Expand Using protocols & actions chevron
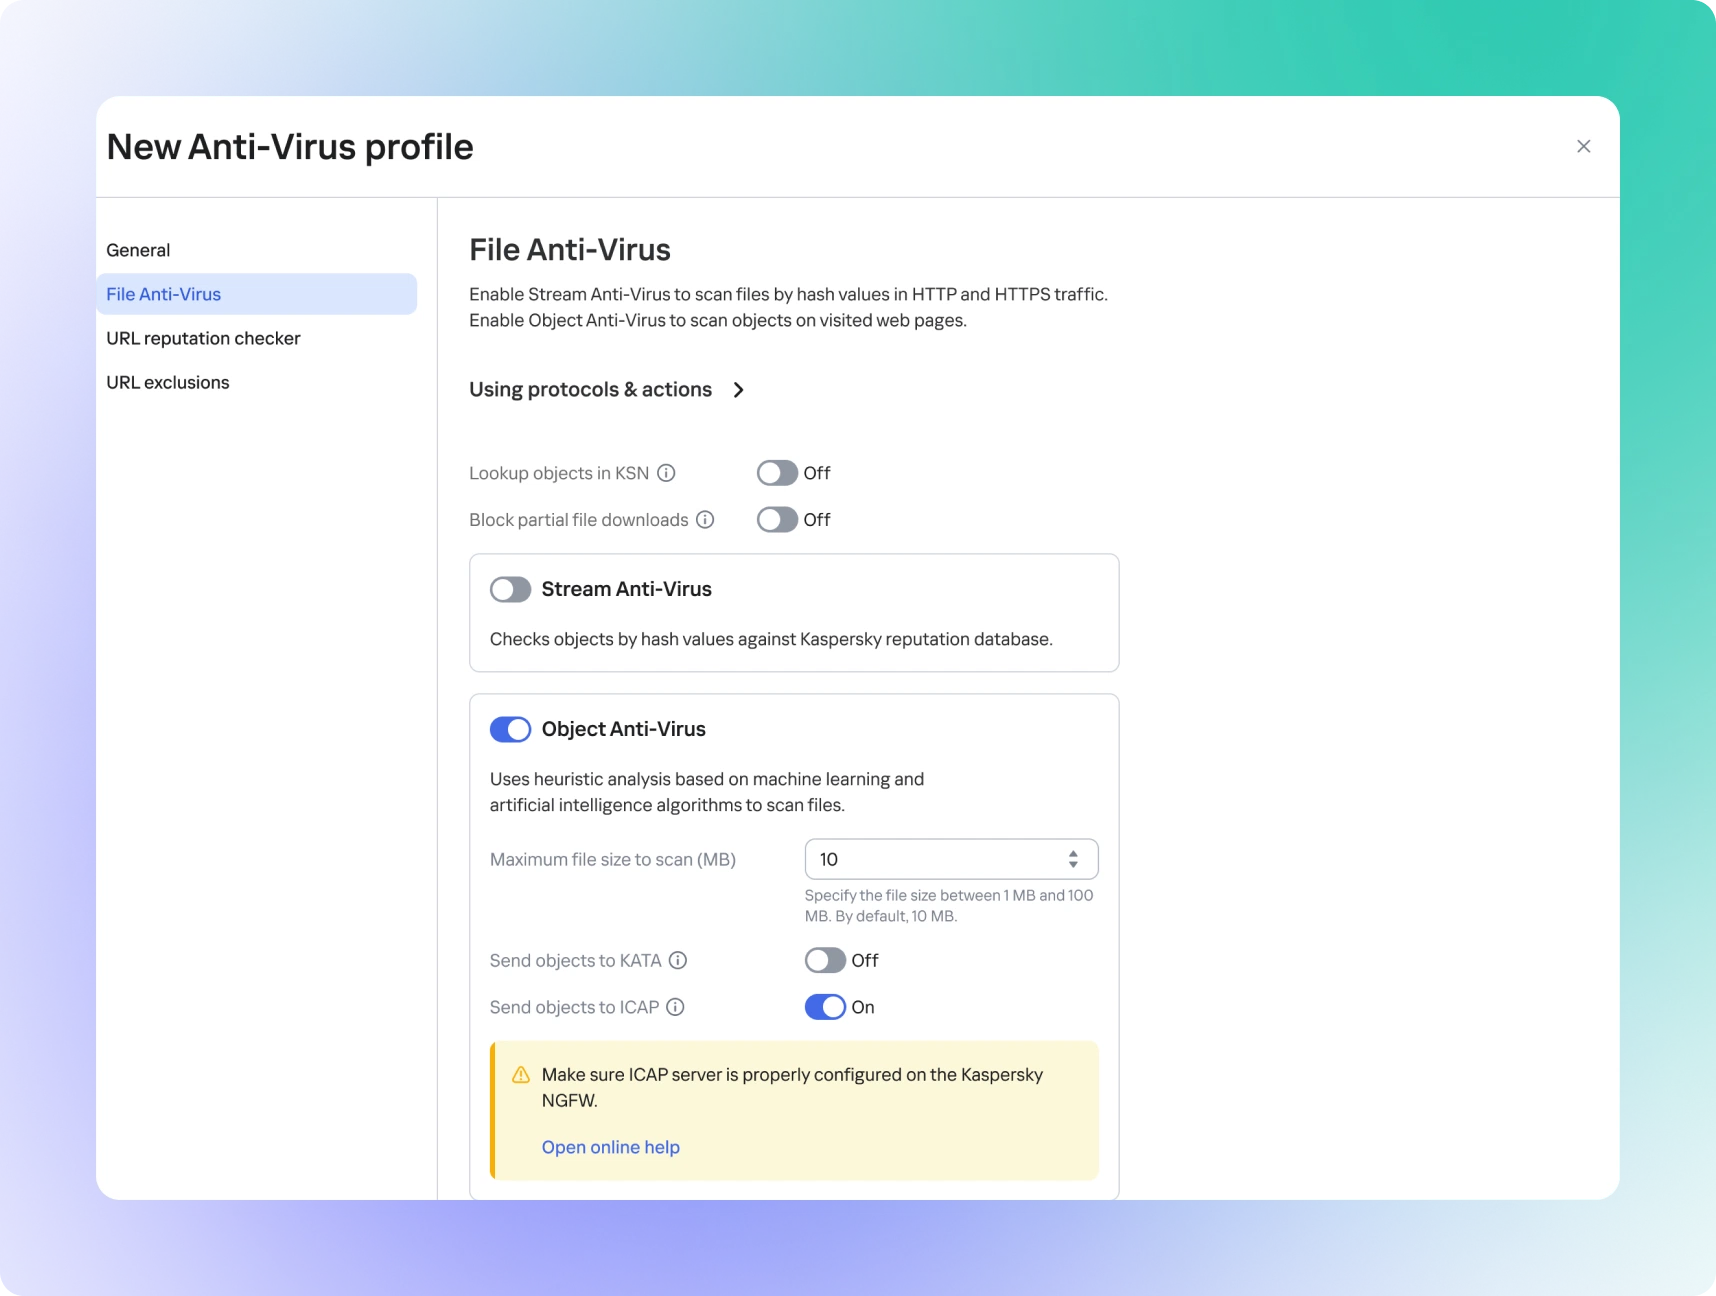This screenshot has height=1296, width=1716. [x=738, y=390]
